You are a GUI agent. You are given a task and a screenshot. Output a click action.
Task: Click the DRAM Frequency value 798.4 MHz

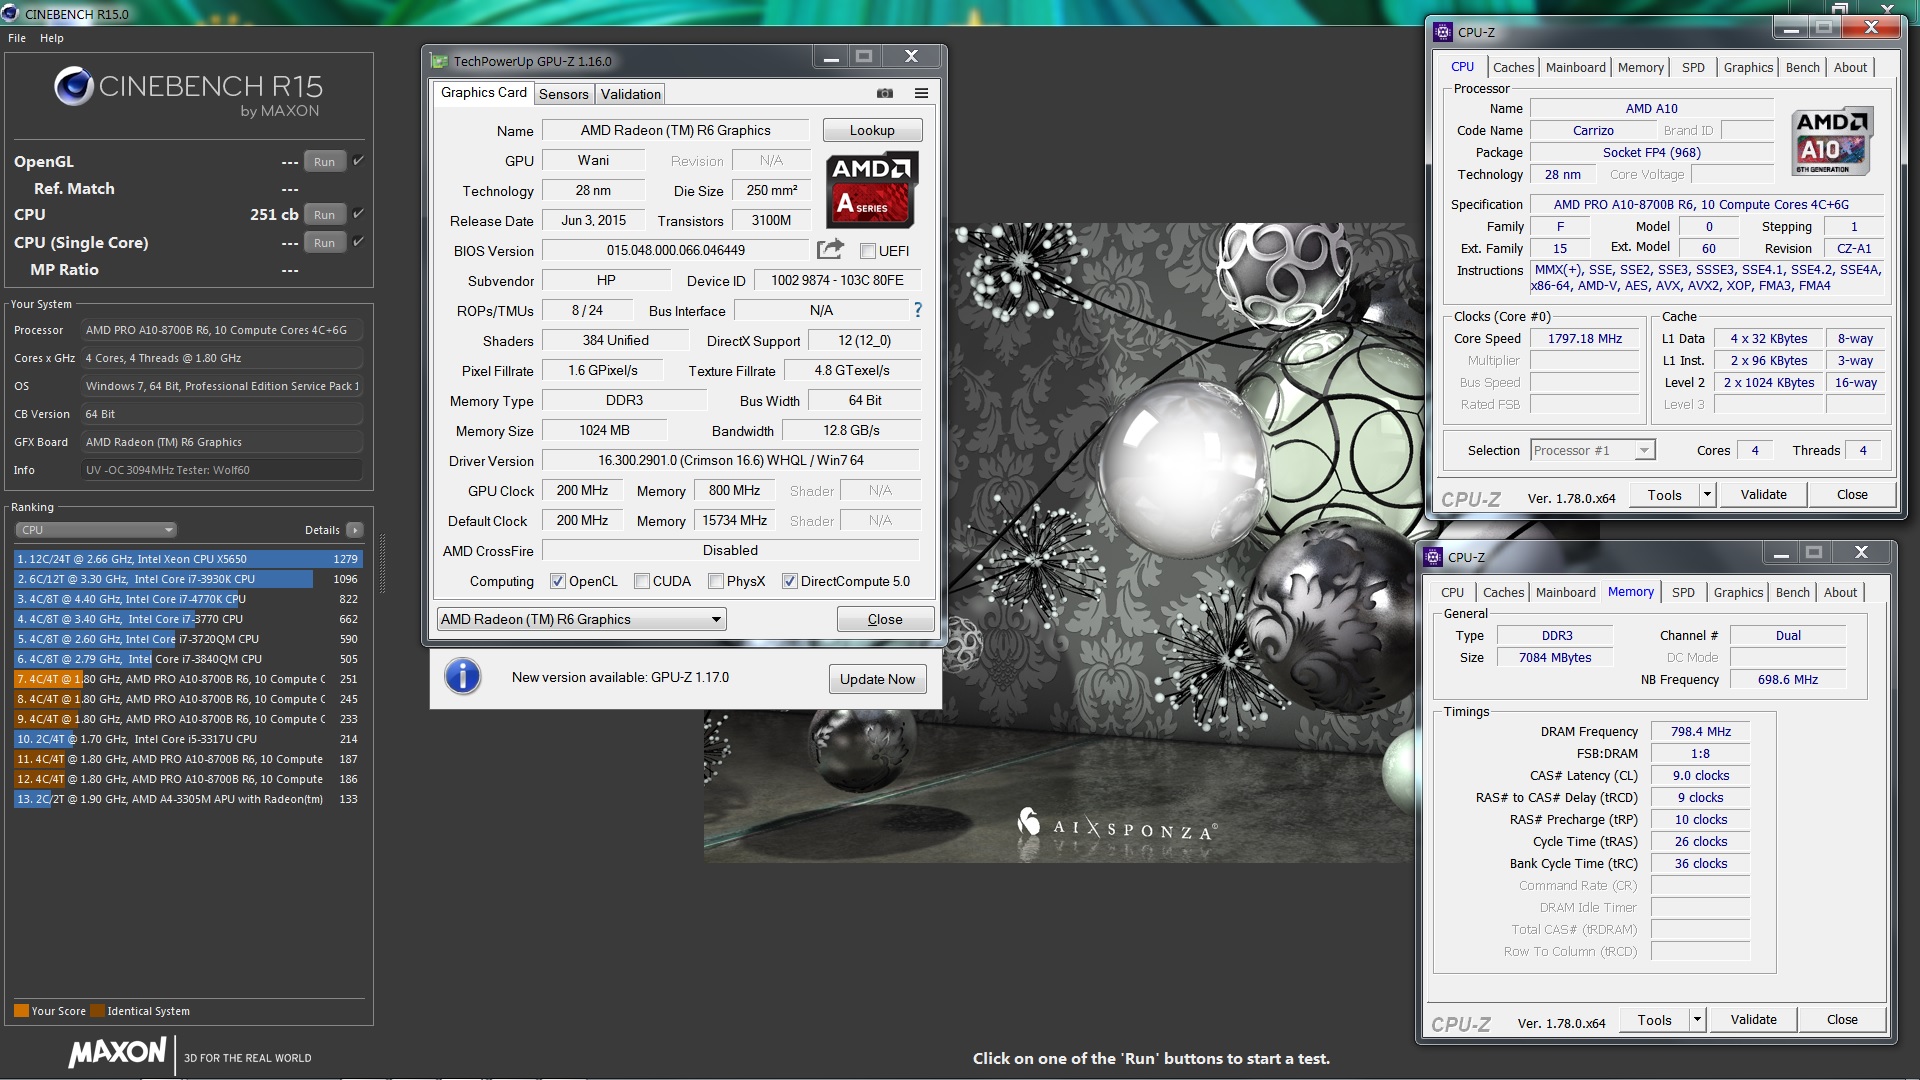pyautogui.click(x=1700, y=732)
